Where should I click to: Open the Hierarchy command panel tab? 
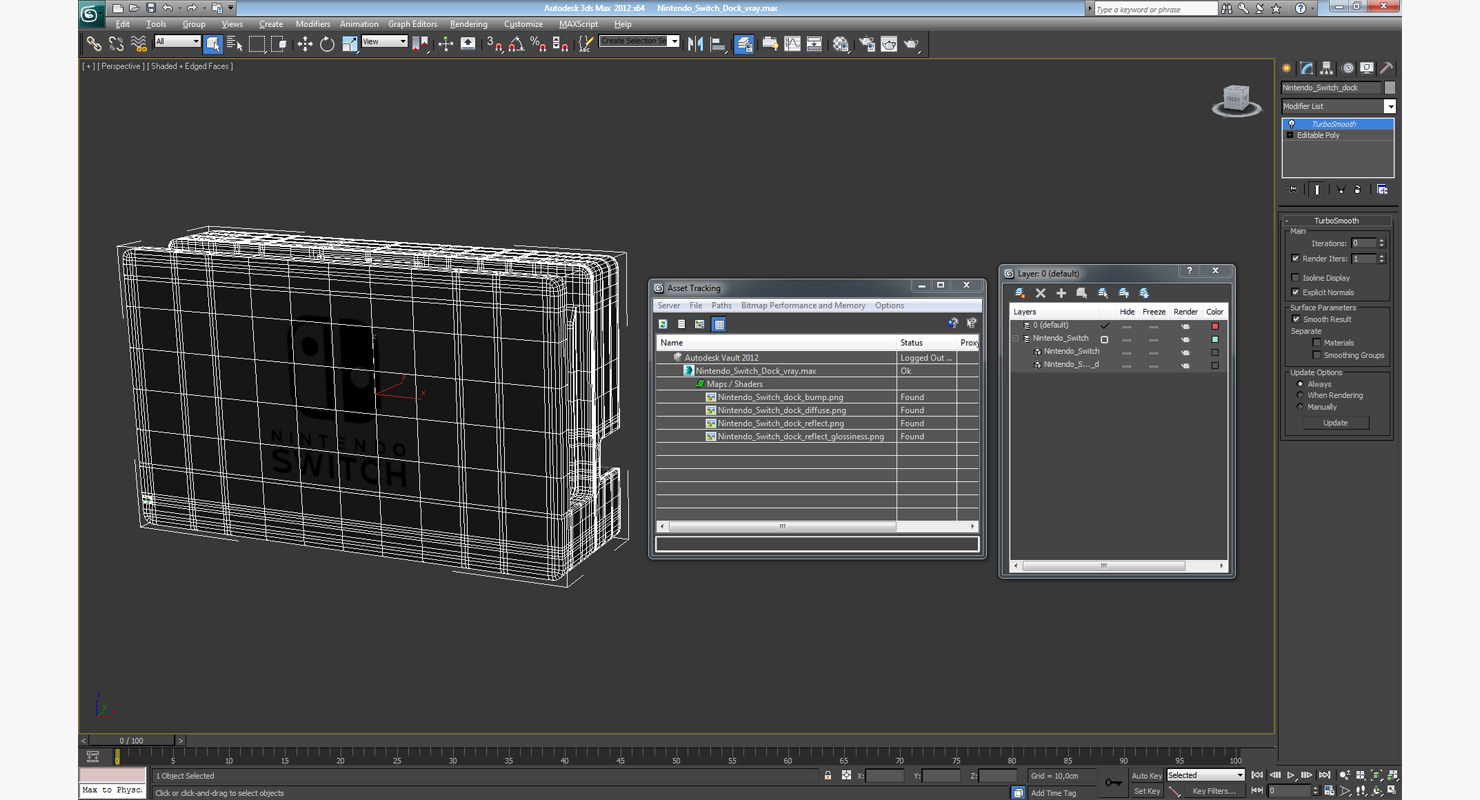coord(1327,68)
